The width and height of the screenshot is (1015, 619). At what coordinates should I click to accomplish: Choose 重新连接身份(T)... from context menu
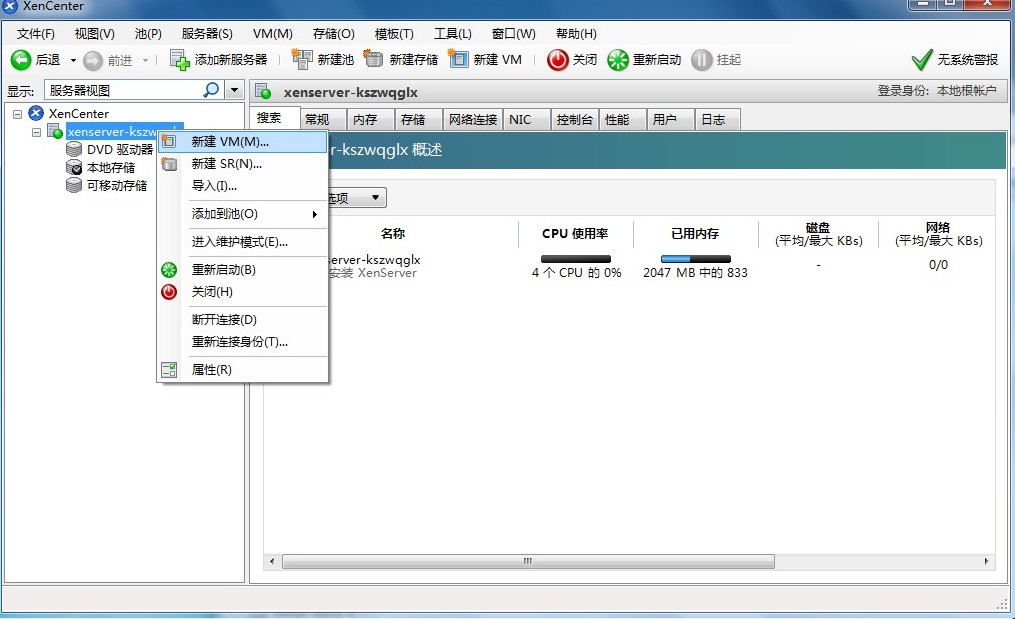pyautogui.click(x=243, y=342)
